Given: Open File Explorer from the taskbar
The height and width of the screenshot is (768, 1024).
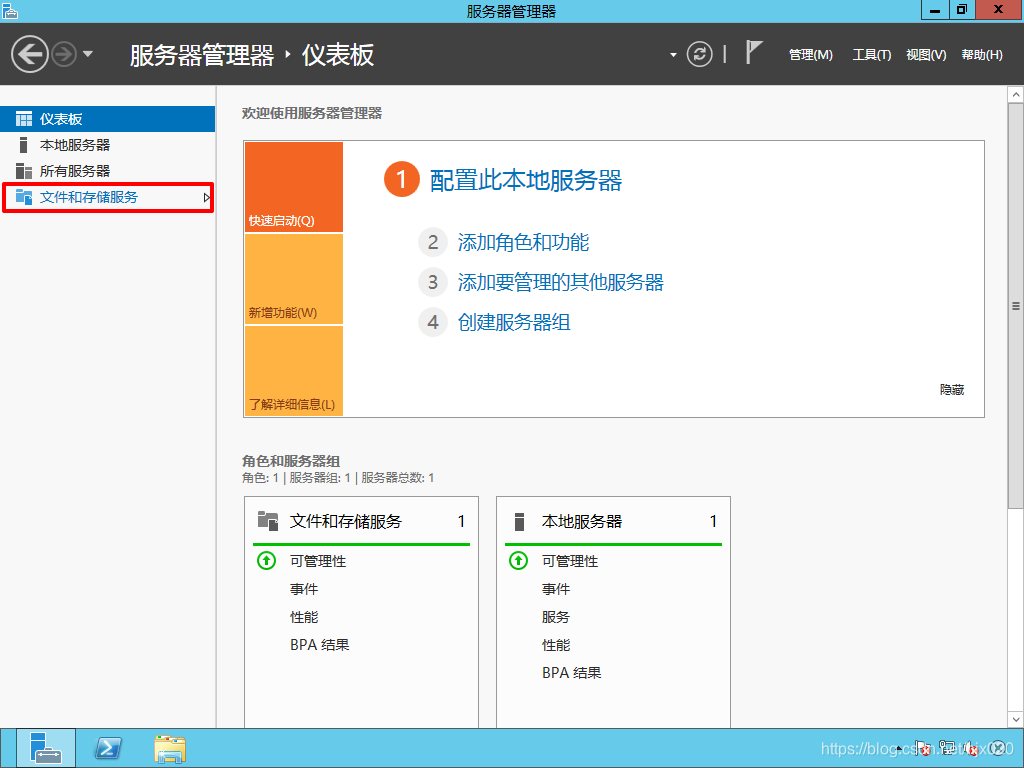Looking at the screenshot, I should [x=170, y=748].
